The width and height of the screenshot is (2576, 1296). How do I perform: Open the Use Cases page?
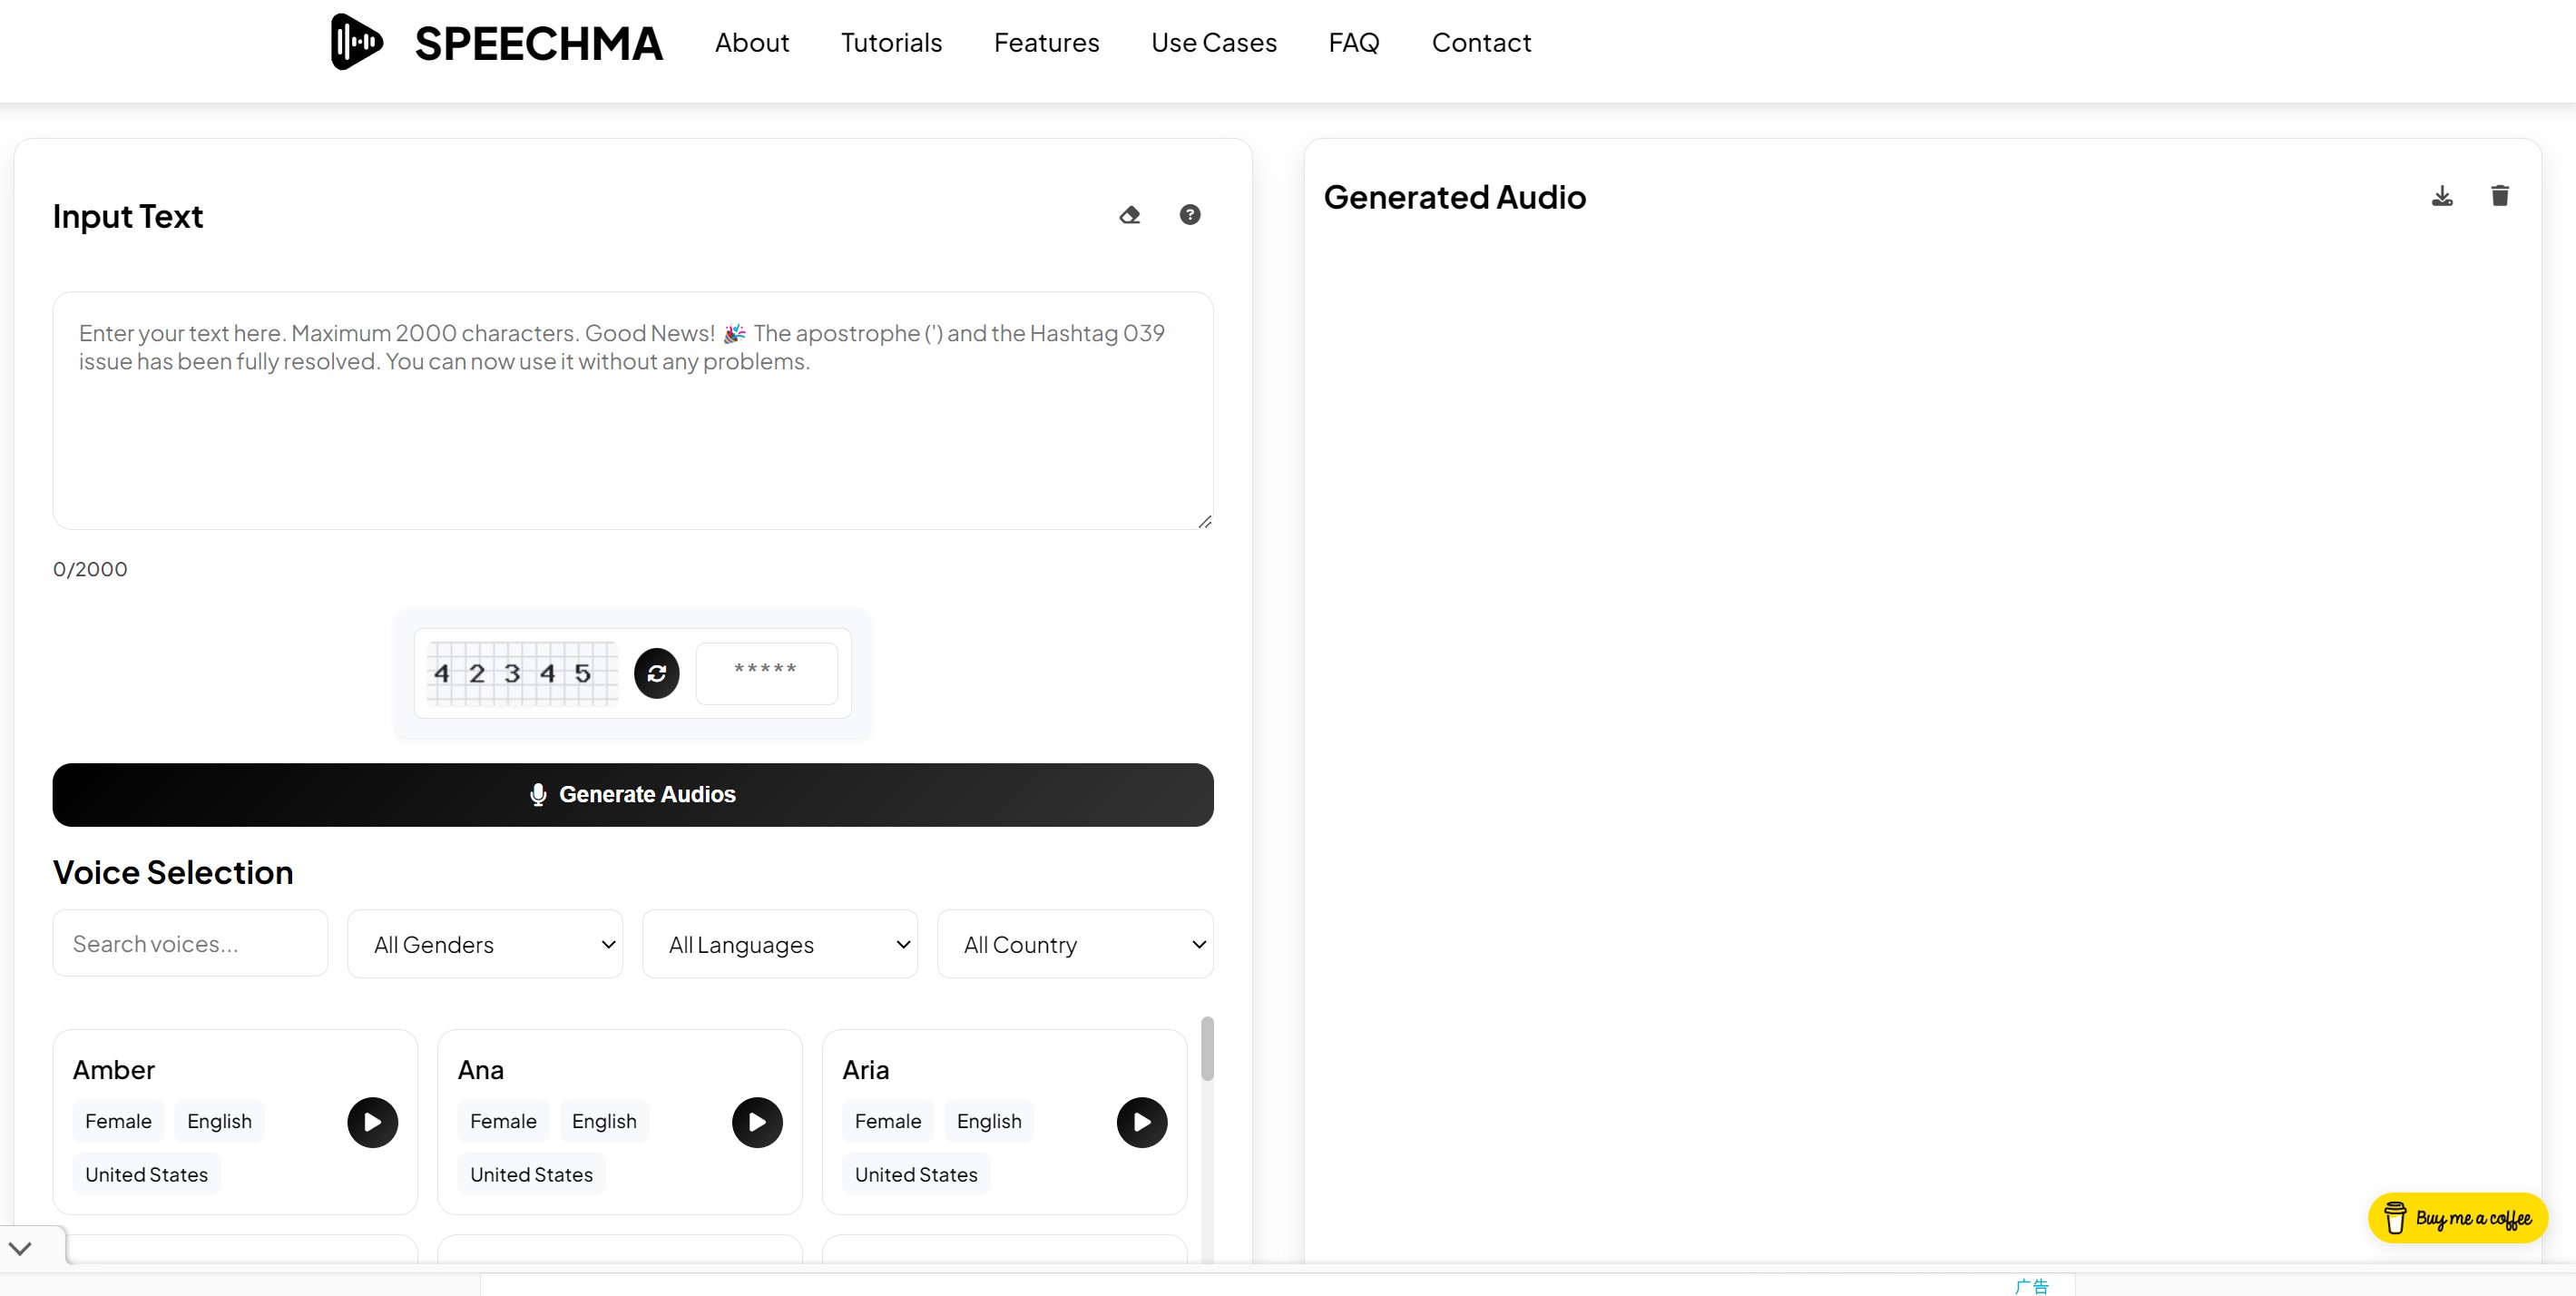tap(1213, 43)
